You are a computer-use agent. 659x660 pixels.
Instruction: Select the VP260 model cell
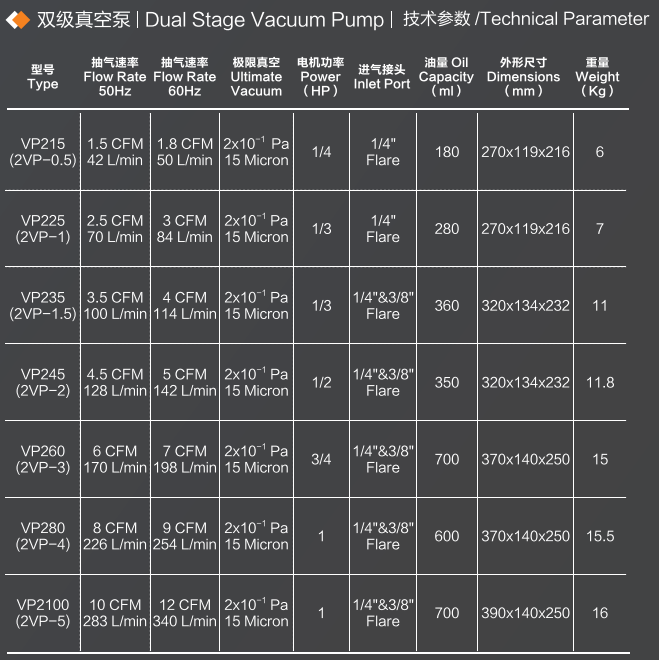click(x=43, y=459)
